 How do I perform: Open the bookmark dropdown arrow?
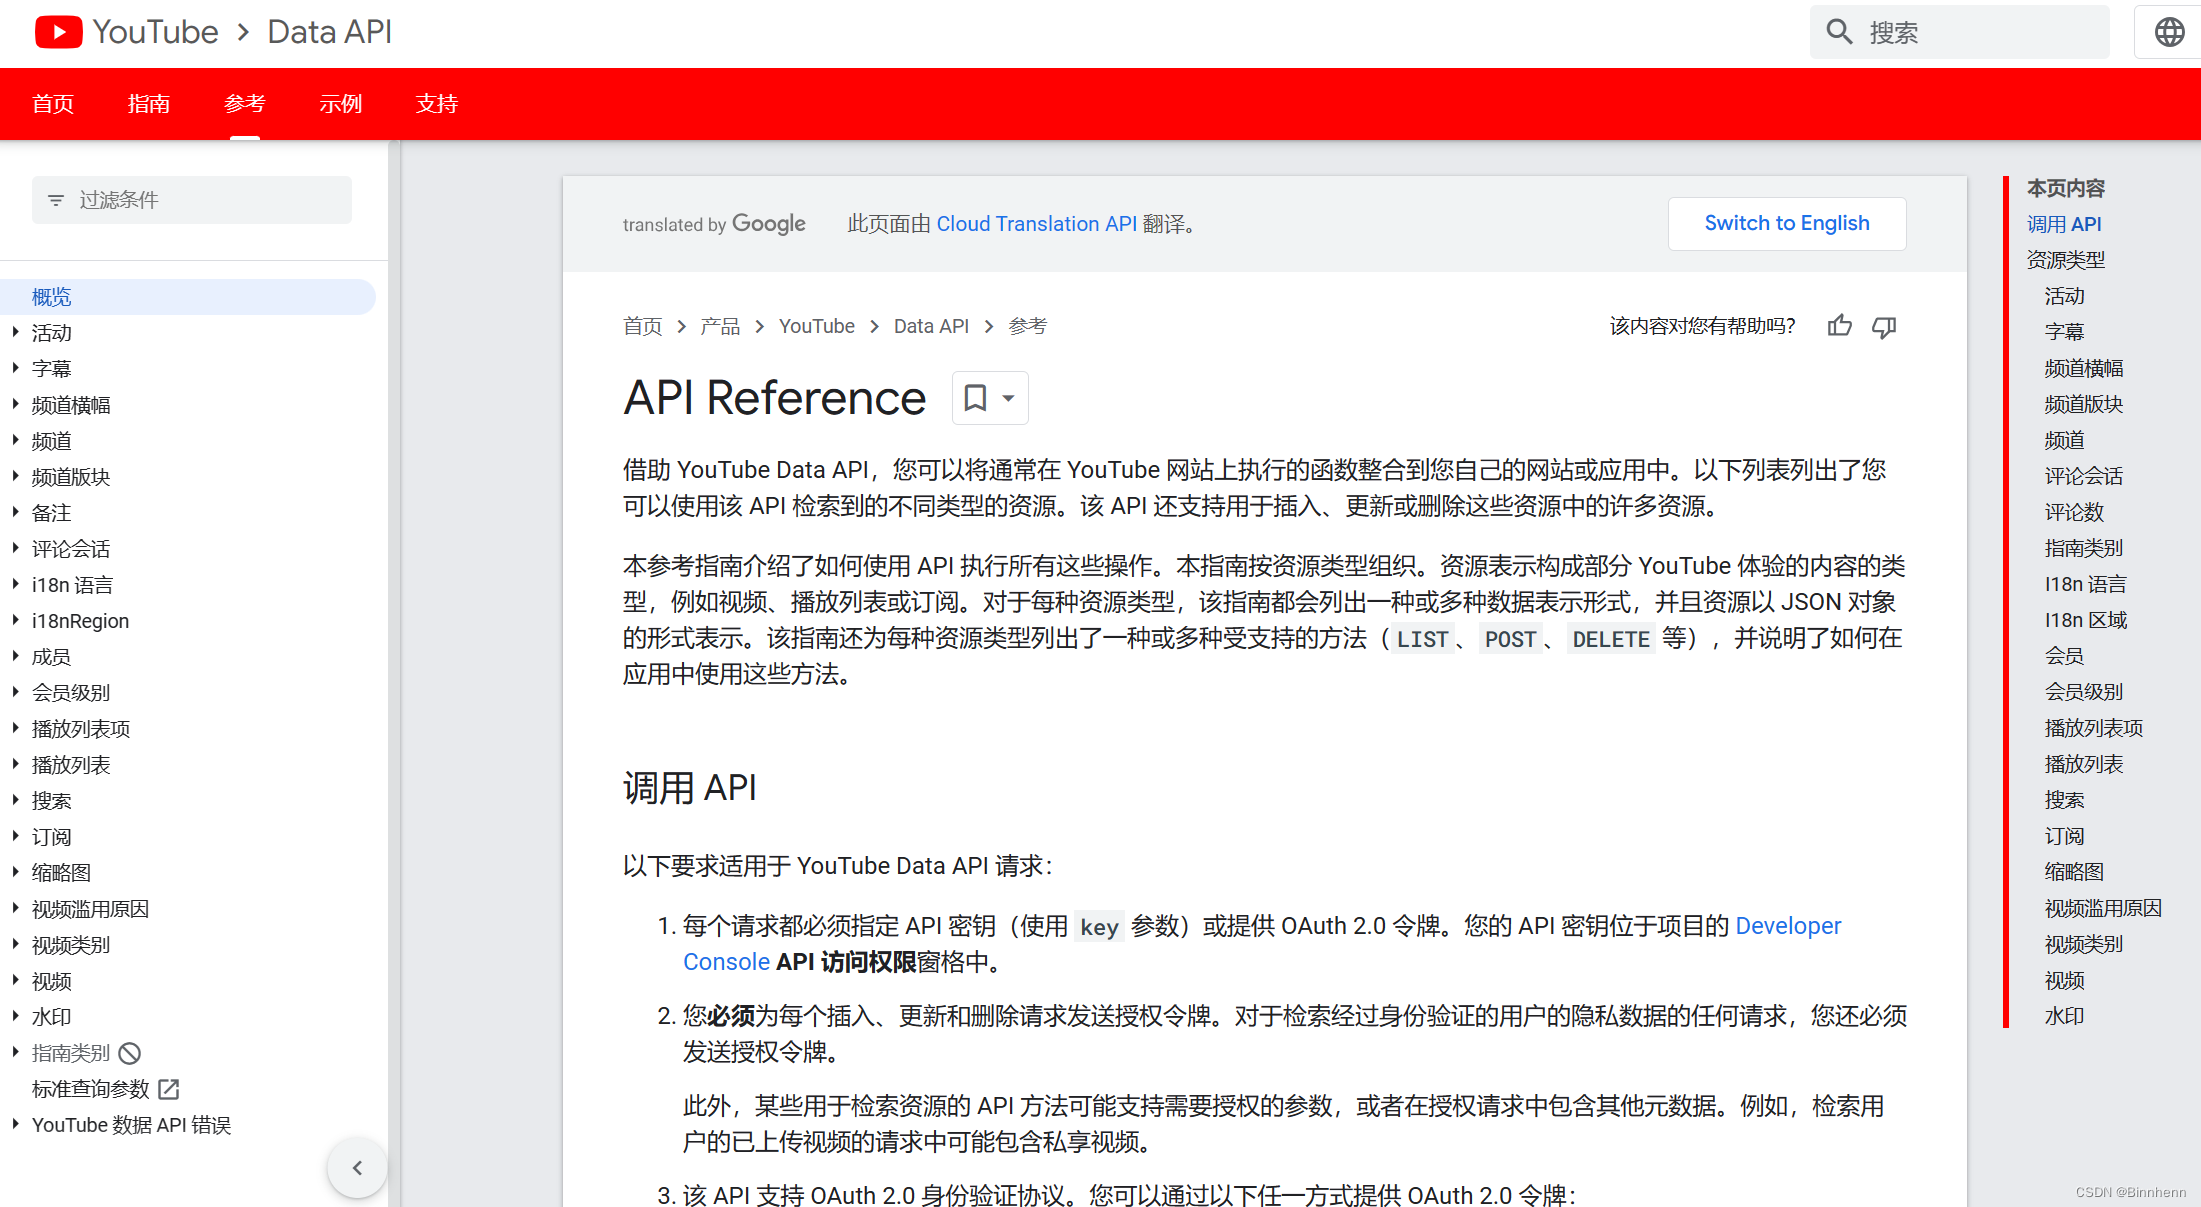(1008, 398)
